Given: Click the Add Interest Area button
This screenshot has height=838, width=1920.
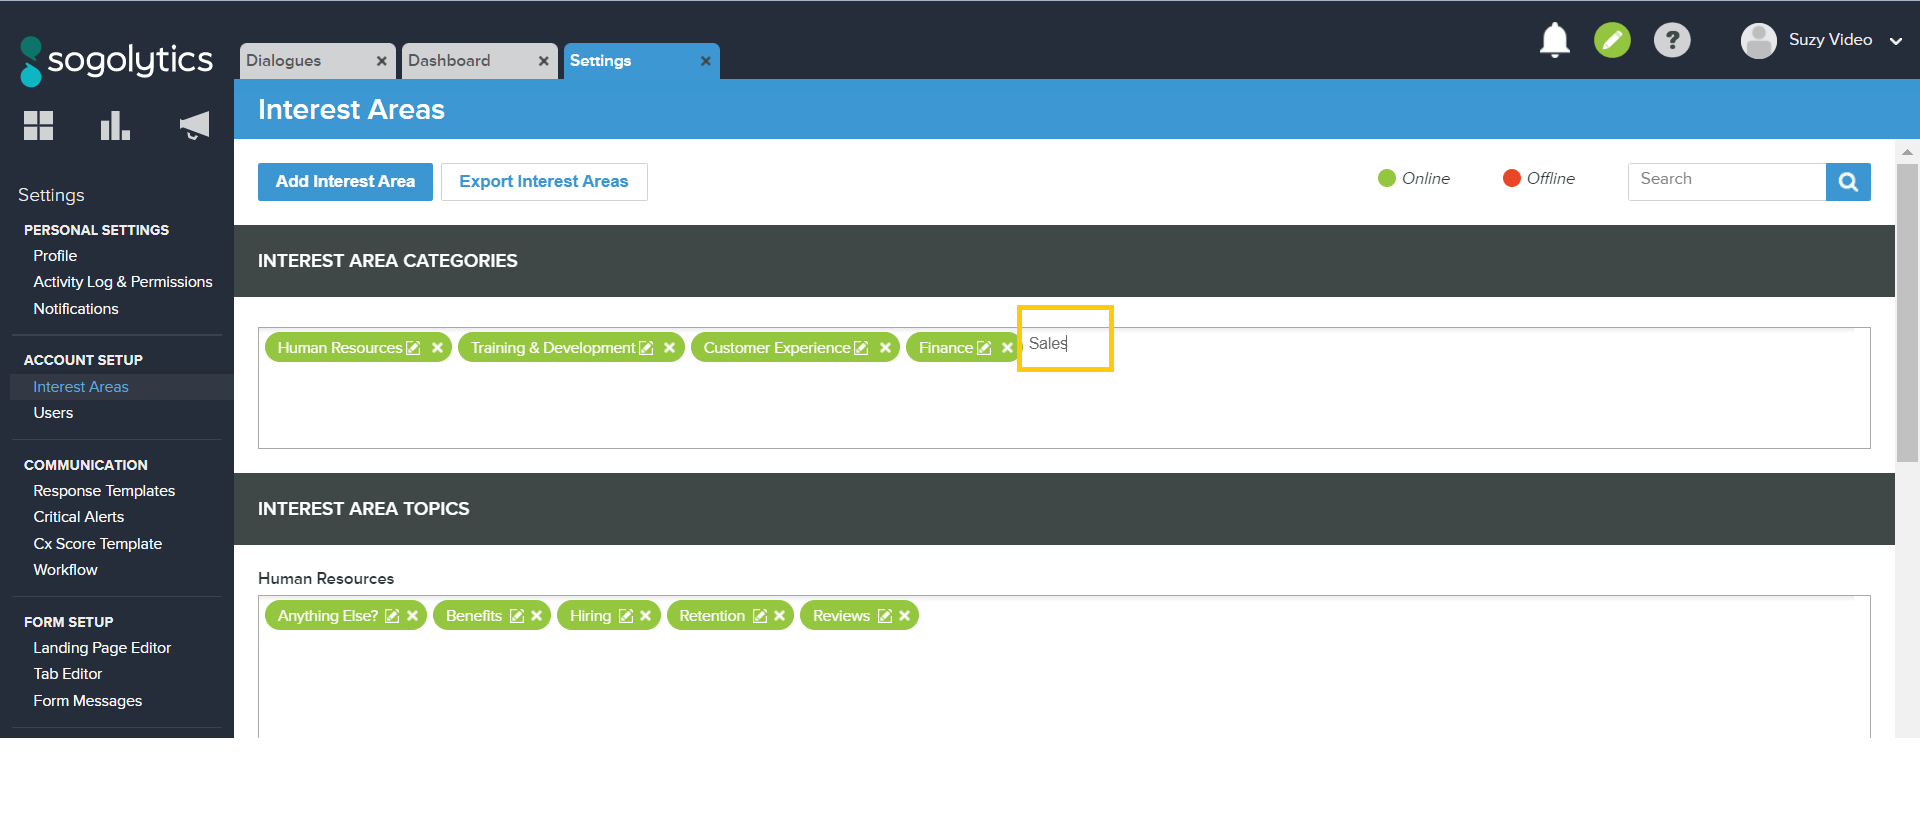Looking at the screenshot, I should pos(345,182).
